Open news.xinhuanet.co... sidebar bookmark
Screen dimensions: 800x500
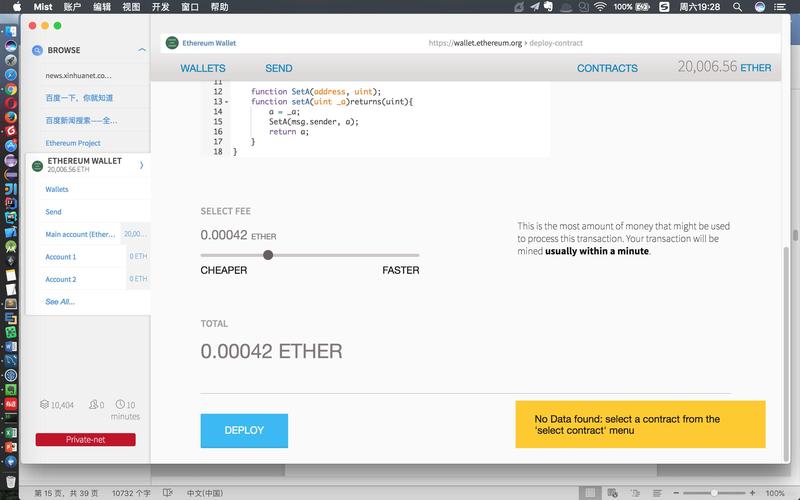coord(78,76)
